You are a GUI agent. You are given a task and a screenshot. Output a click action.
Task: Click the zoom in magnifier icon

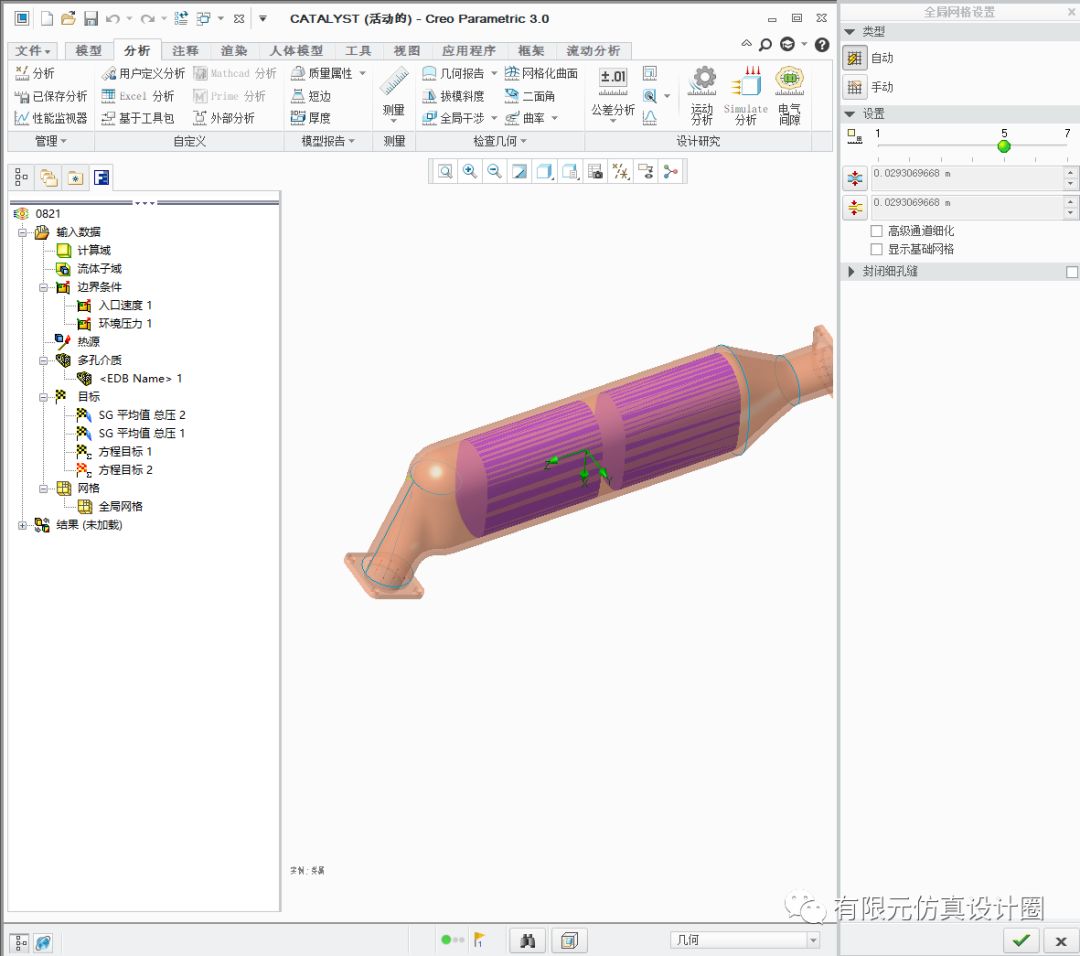(469, 171)
